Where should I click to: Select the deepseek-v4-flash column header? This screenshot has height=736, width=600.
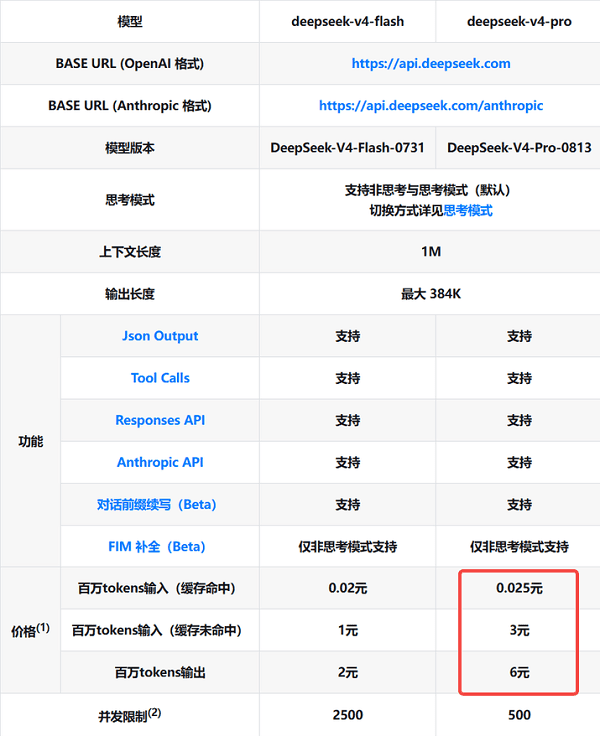[347, 22]
